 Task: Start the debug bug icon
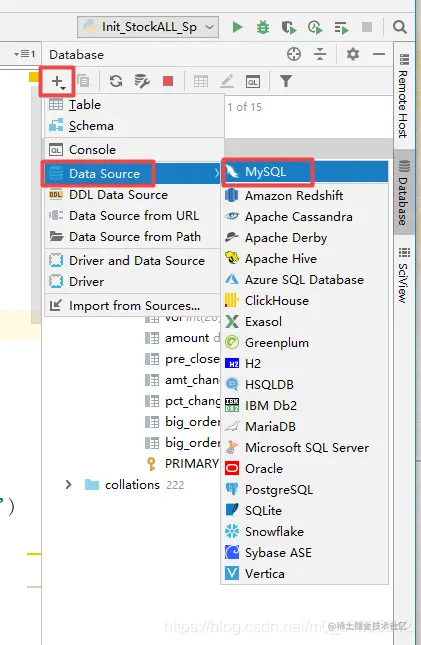pos(263,27)
